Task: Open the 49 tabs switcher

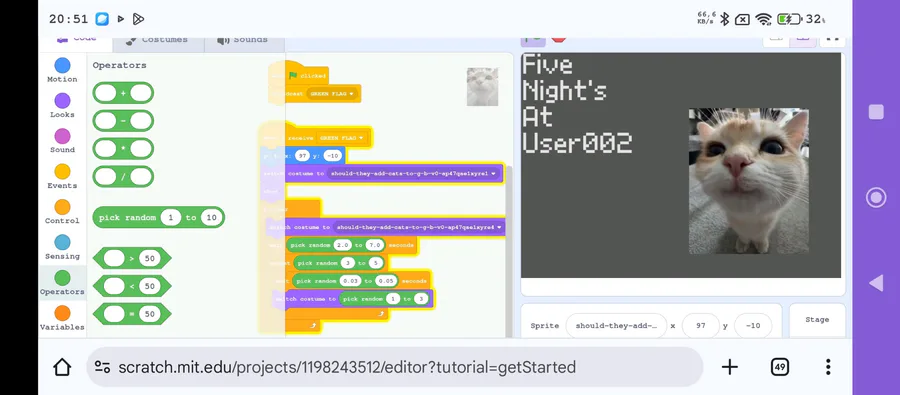Action: [x=779, y=367]
